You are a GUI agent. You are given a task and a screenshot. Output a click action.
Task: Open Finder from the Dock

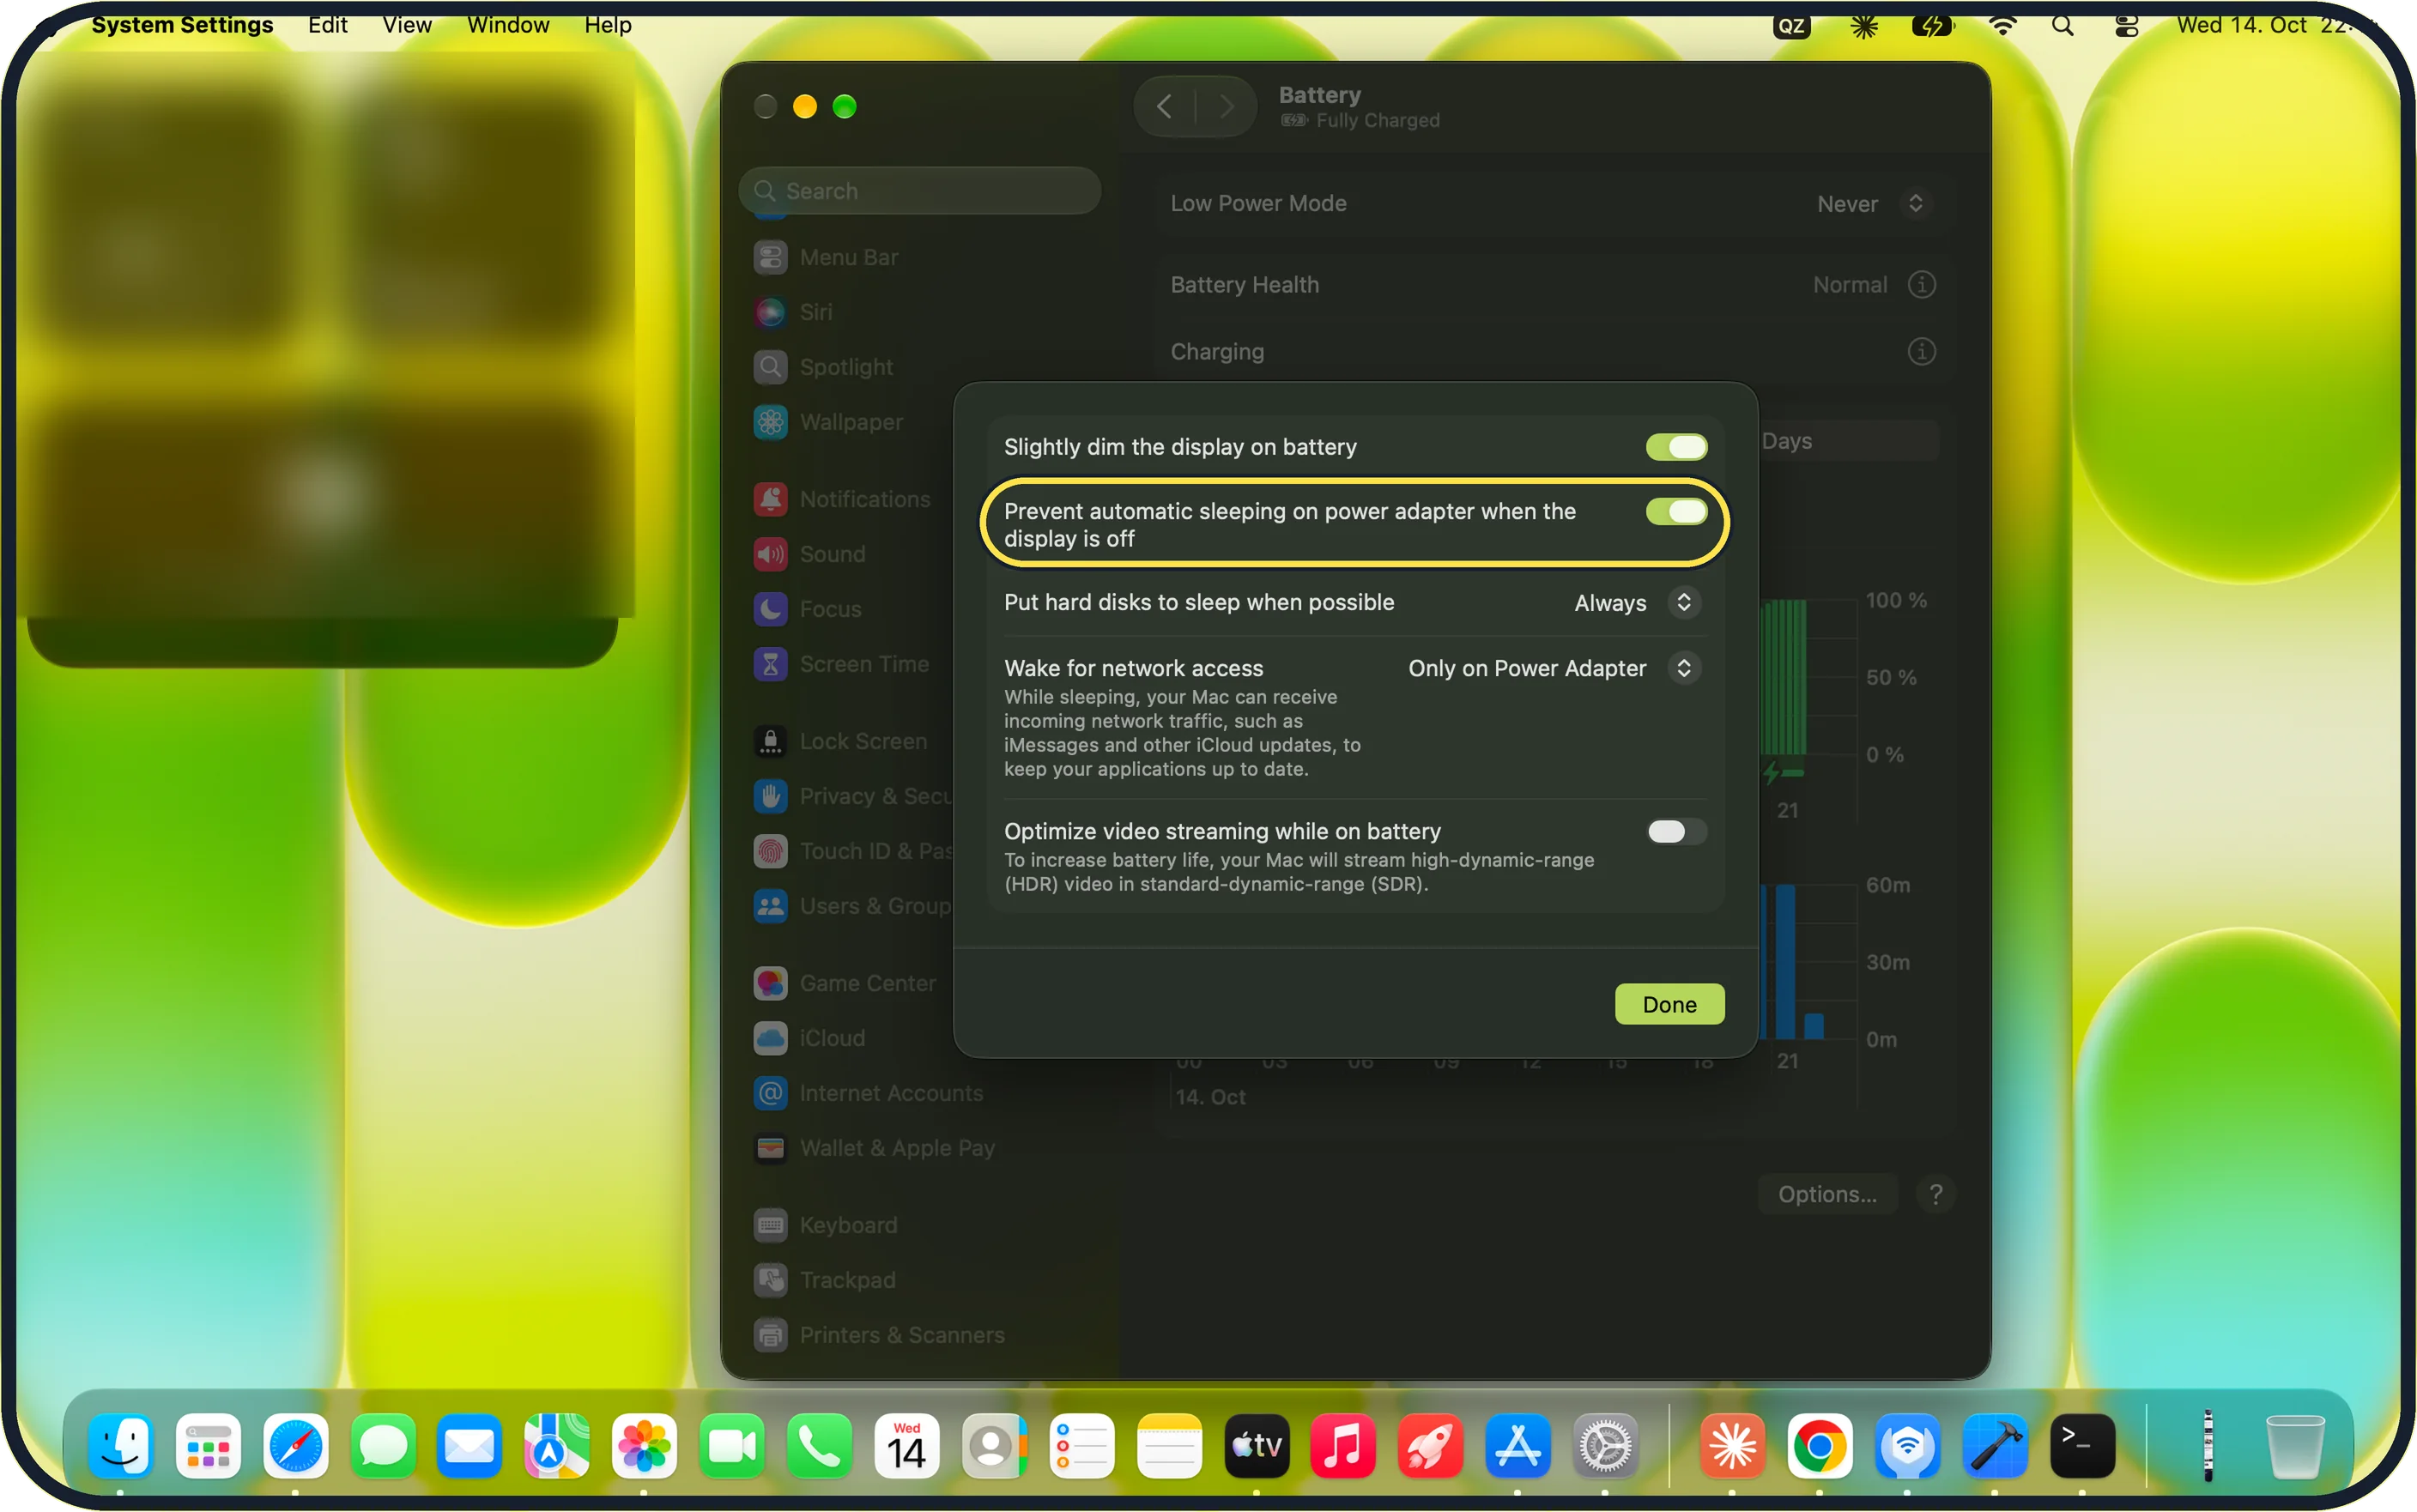pyautogui.click(x=120, y=1446)
